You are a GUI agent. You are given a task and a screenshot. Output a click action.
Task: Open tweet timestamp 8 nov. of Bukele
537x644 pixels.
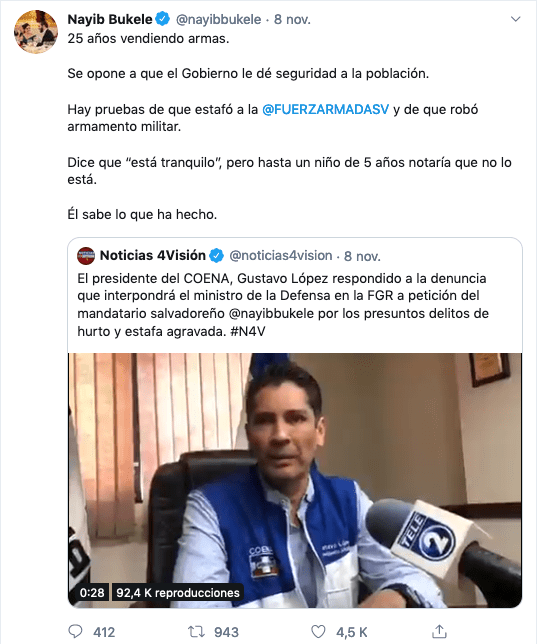(292, 19)
